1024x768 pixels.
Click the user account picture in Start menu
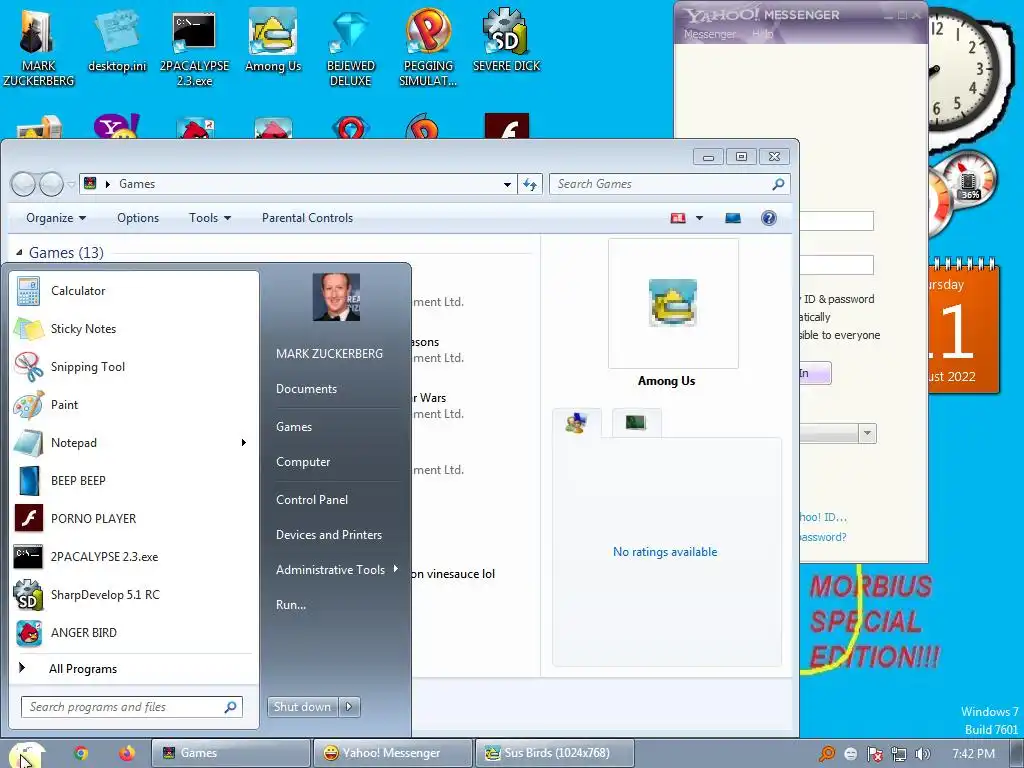click(x=336, y=297)
